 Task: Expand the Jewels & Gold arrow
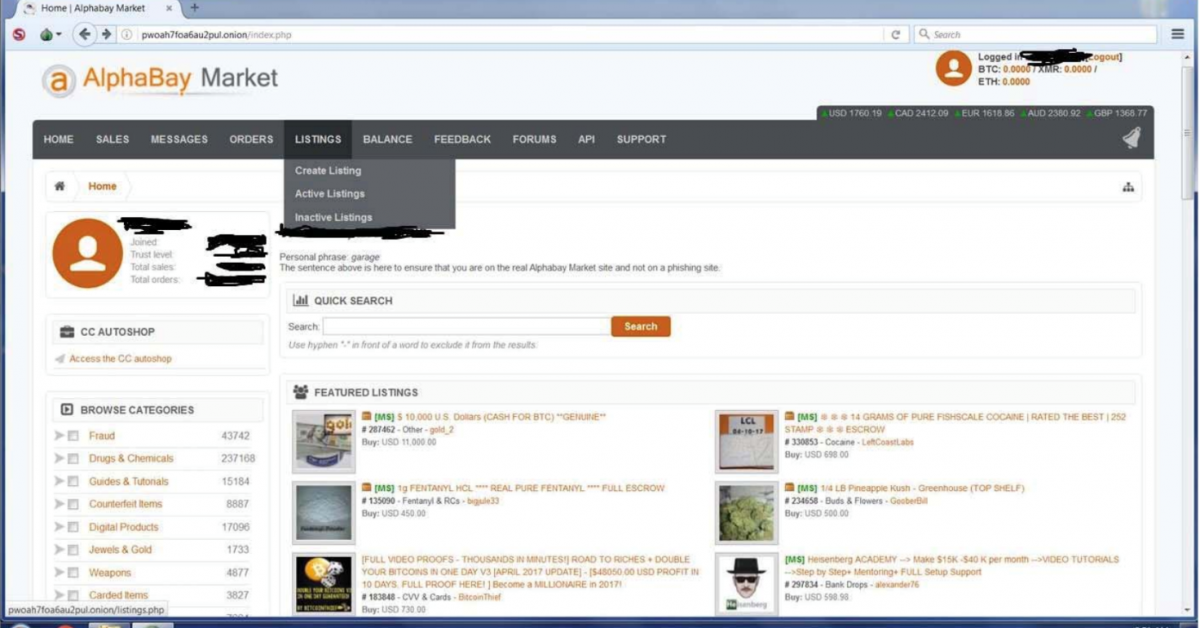click(59, 550)
